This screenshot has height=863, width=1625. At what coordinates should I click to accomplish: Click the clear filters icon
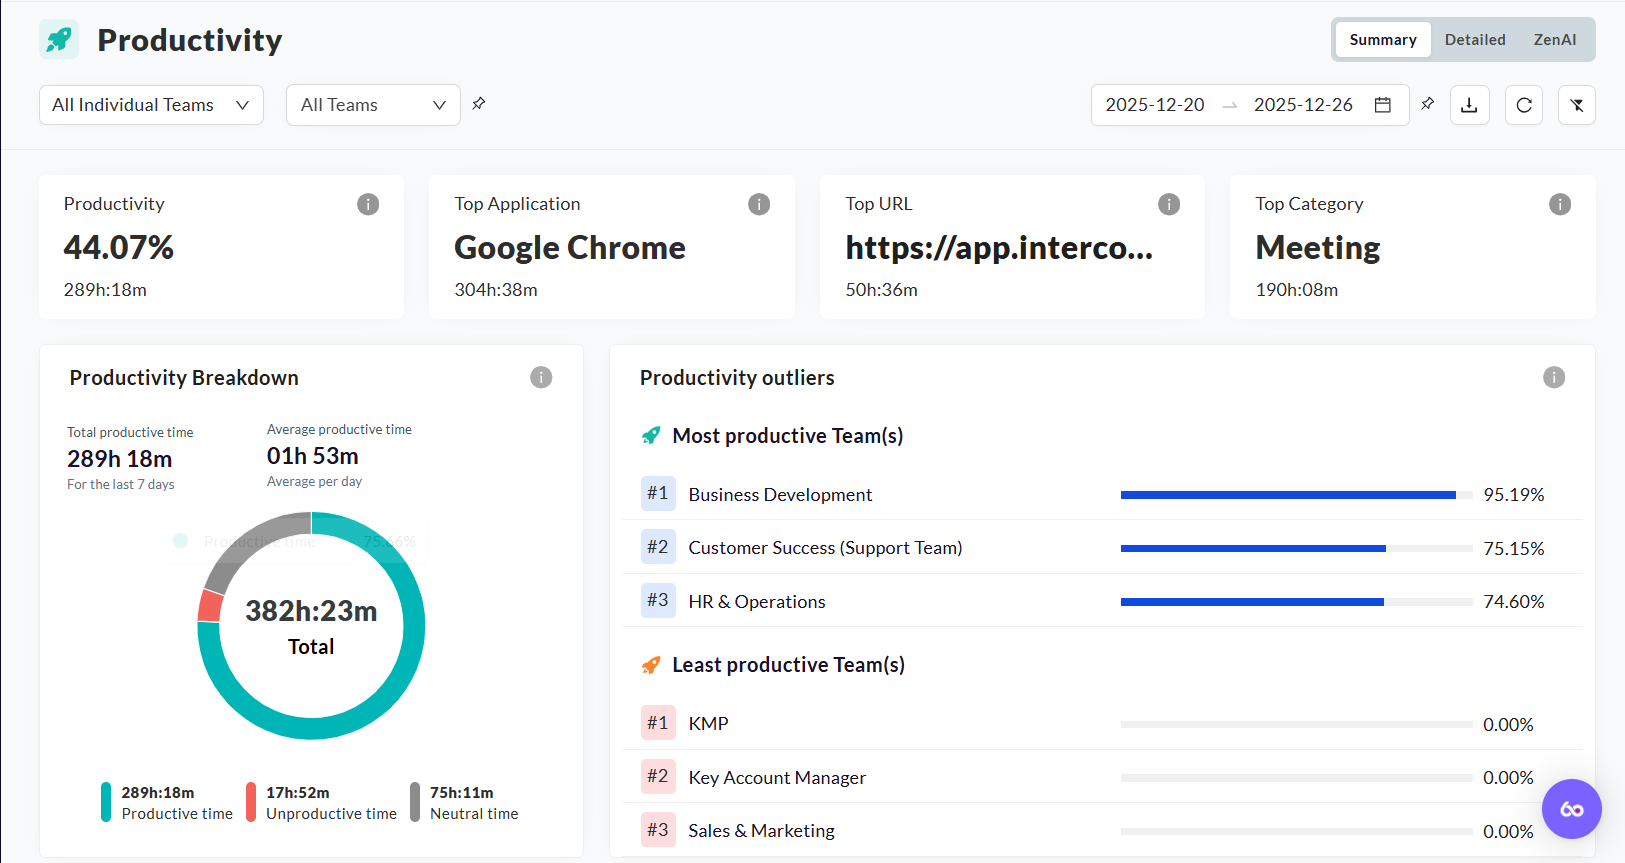click(1577, 105)
